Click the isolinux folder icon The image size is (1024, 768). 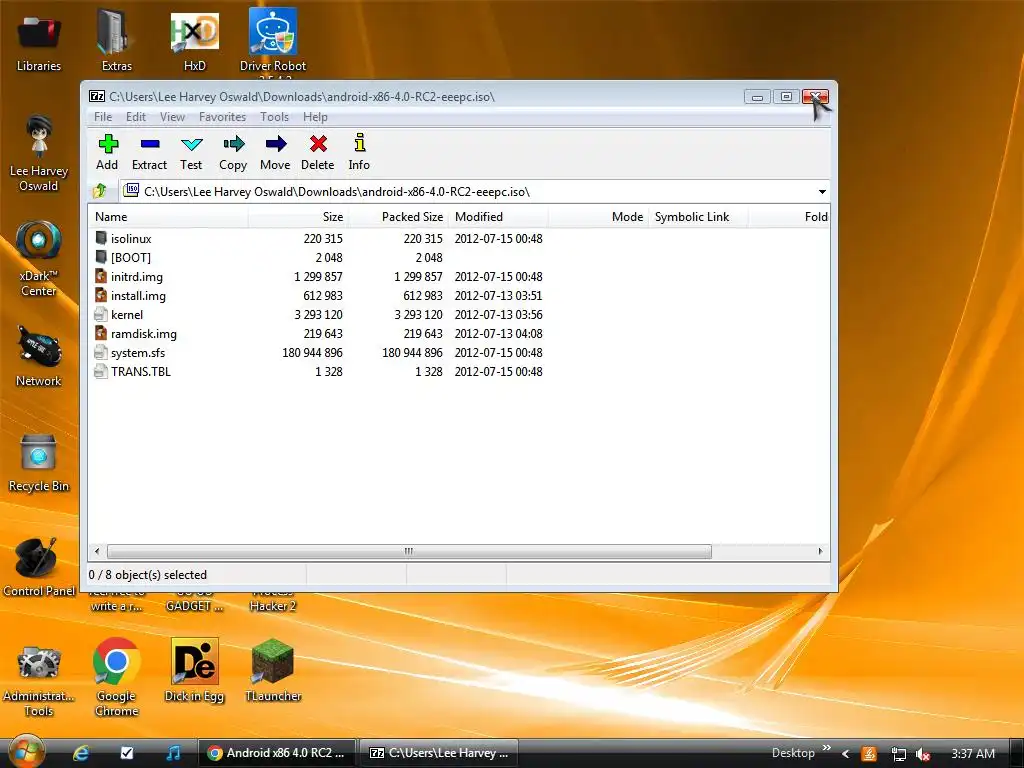tap(101, 238)
